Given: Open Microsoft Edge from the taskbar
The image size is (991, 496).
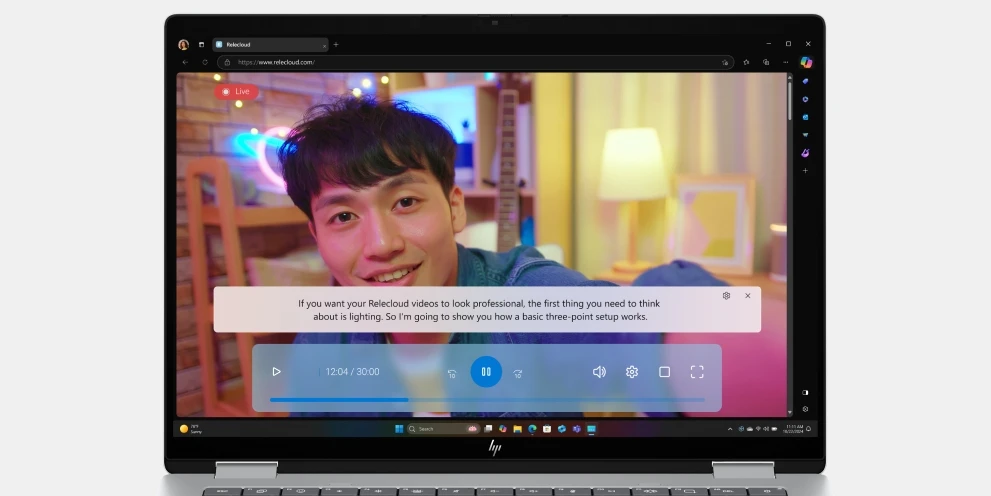Looking at the screenshot, I should 532,428.
